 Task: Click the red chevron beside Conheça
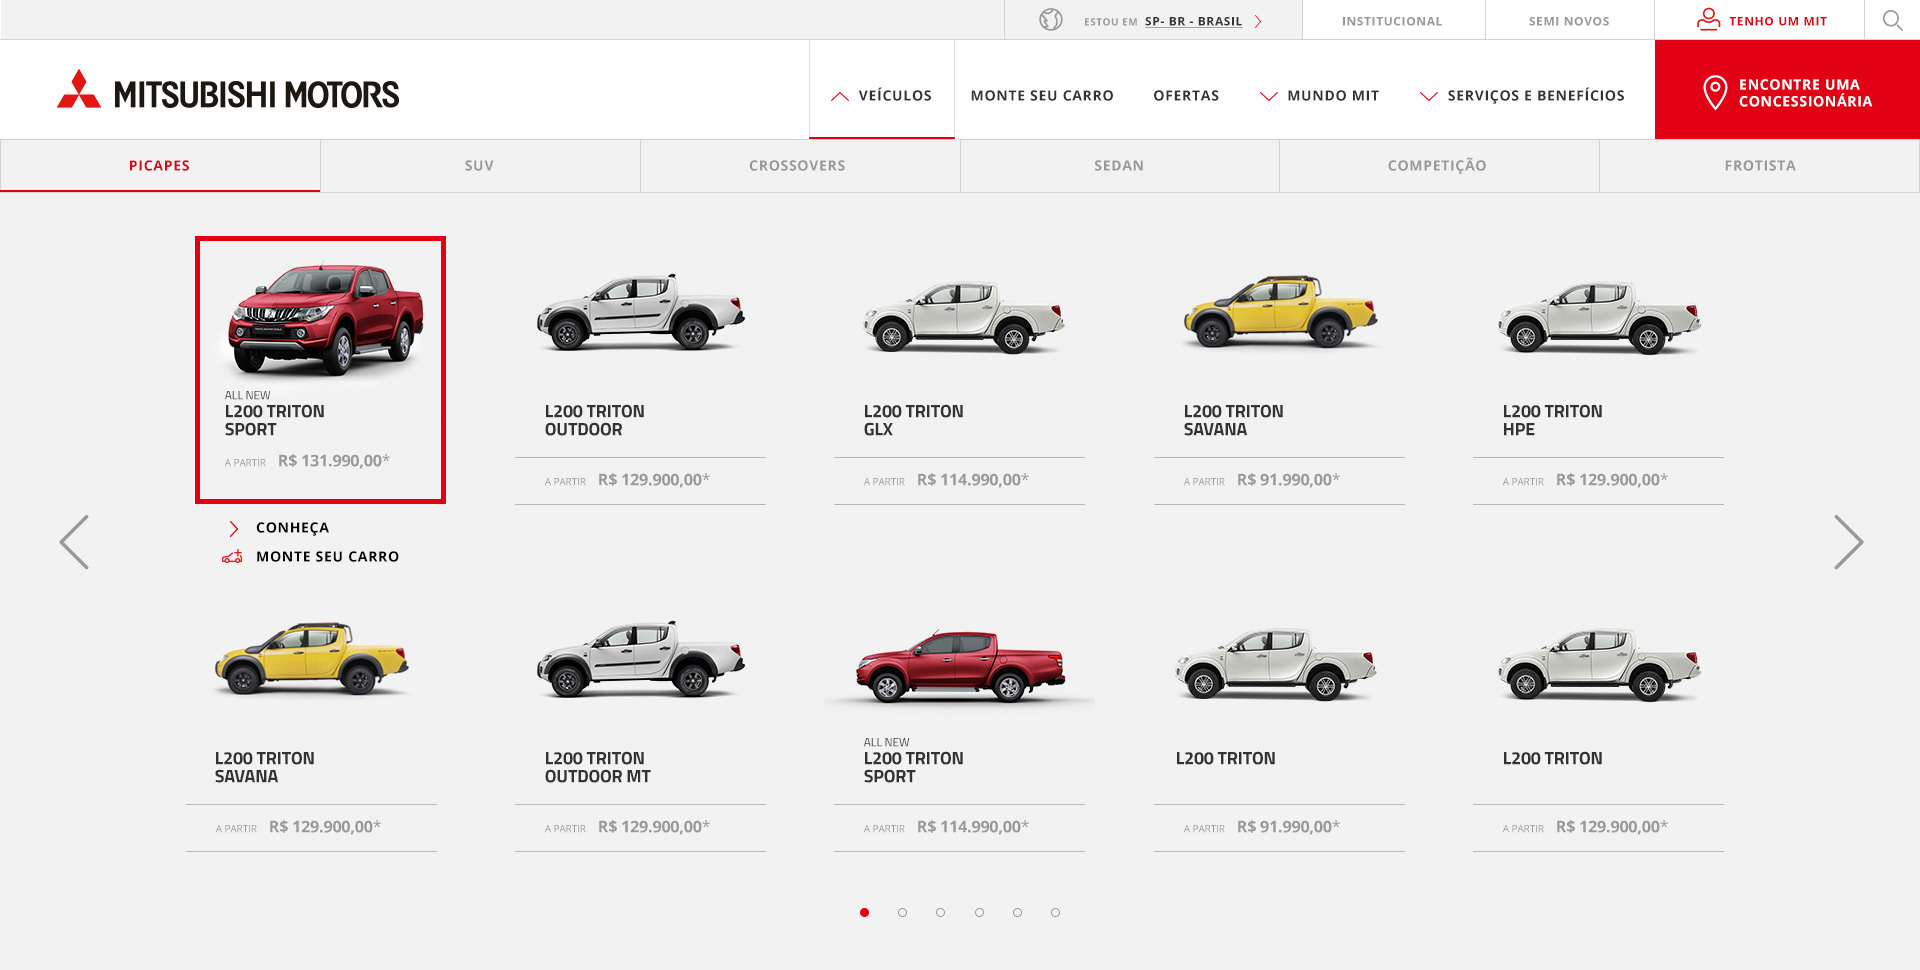234,528
